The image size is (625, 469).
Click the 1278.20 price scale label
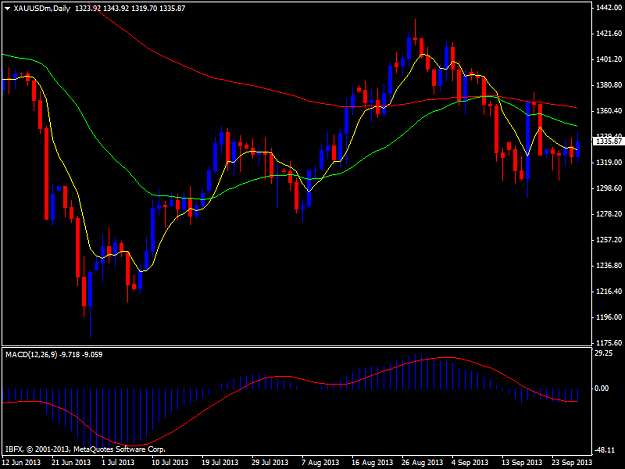tap(609, 214)
